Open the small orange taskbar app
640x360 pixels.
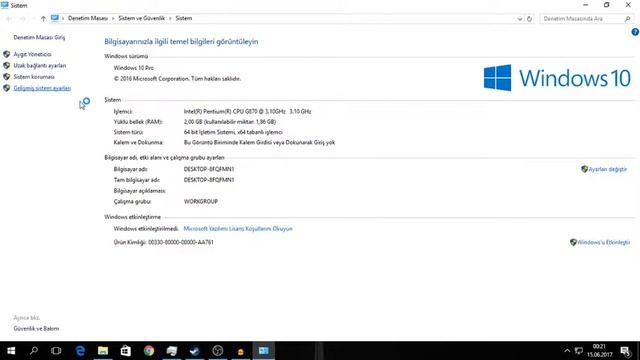click(241, 351)
